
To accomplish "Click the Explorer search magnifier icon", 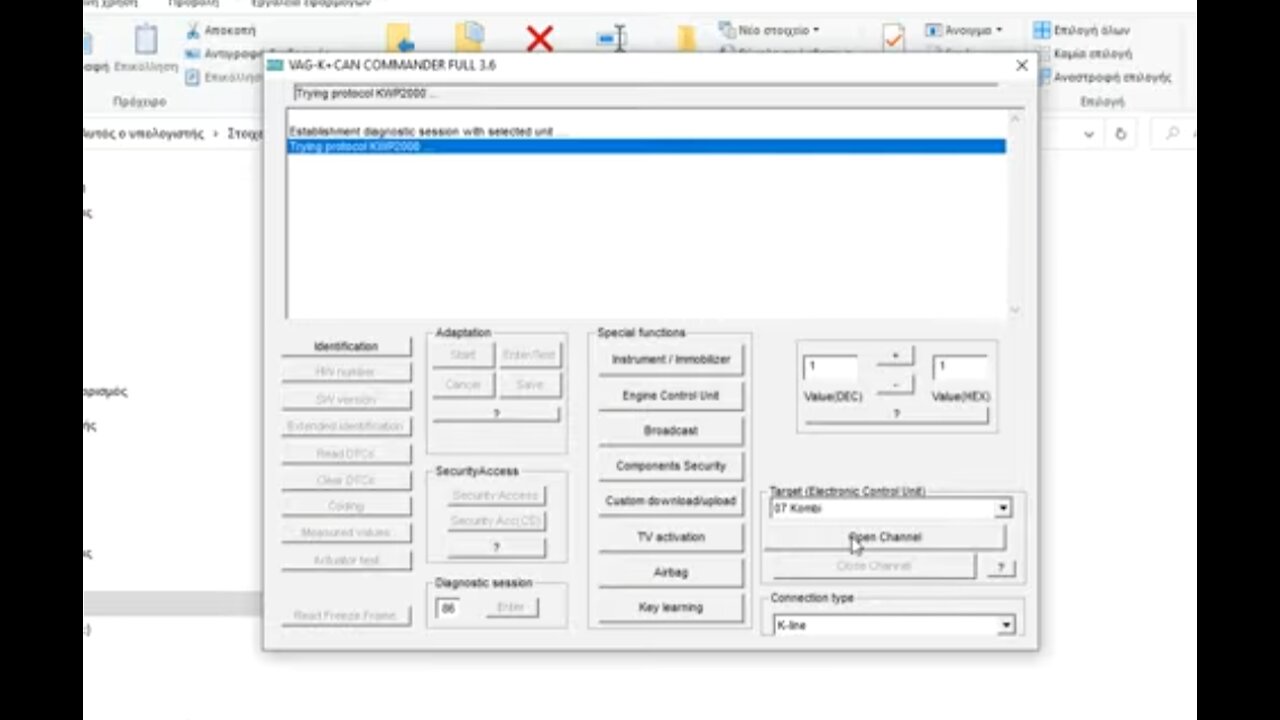I will [x=1172, y=133].
